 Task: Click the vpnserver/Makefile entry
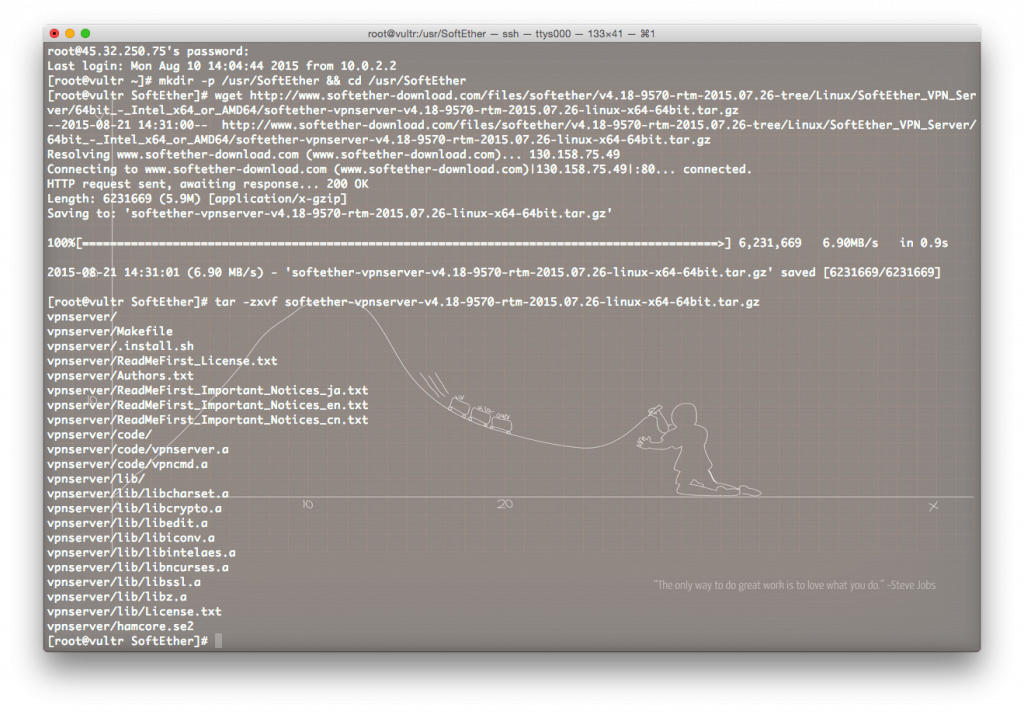pyautogui.click(x=110, y=331)
